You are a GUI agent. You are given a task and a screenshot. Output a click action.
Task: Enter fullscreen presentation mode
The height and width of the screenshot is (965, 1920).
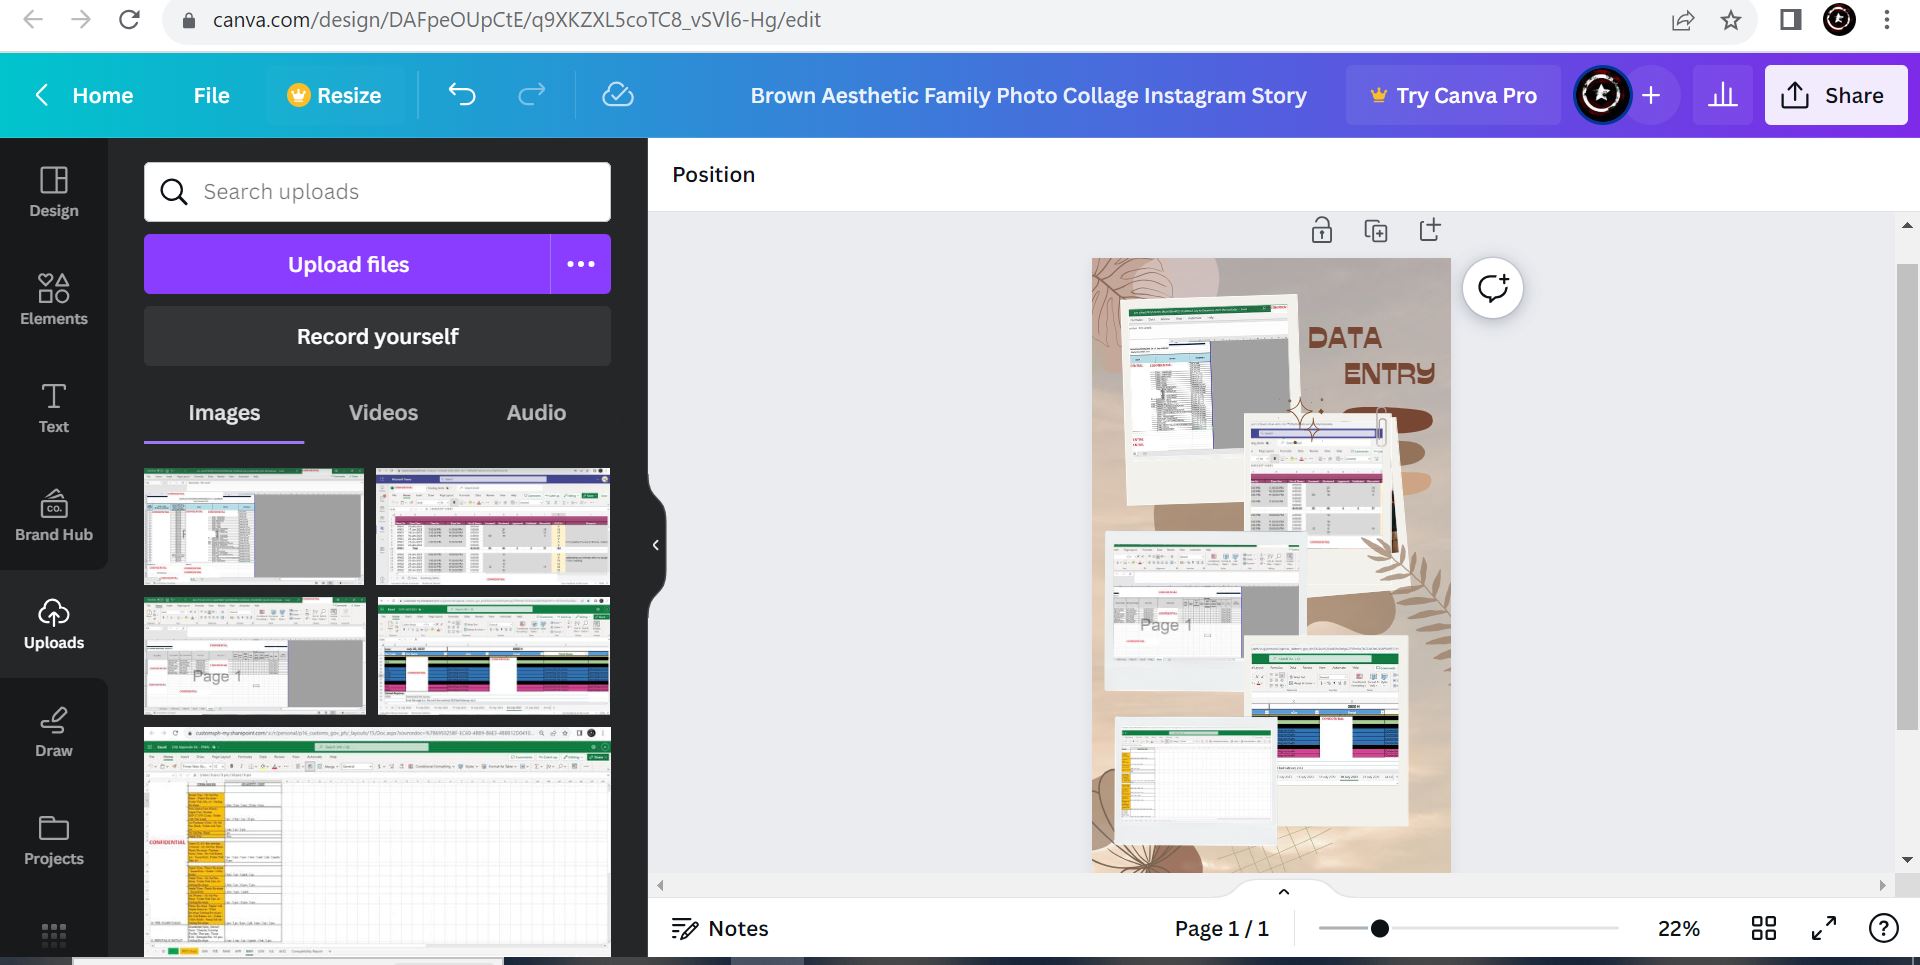point(1824,928)
